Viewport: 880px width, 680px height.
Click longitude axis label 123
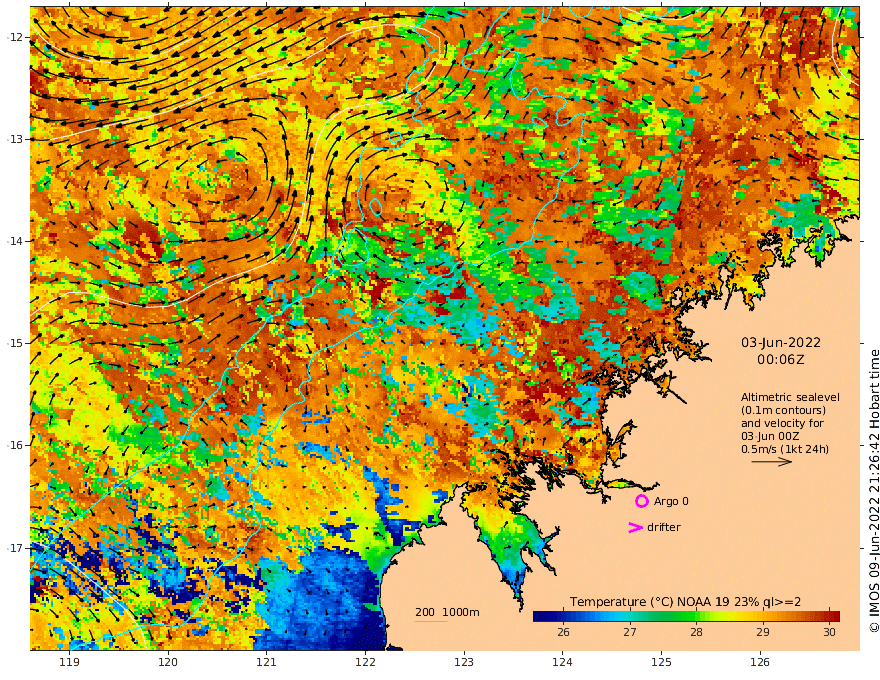(x=464, y=663)
